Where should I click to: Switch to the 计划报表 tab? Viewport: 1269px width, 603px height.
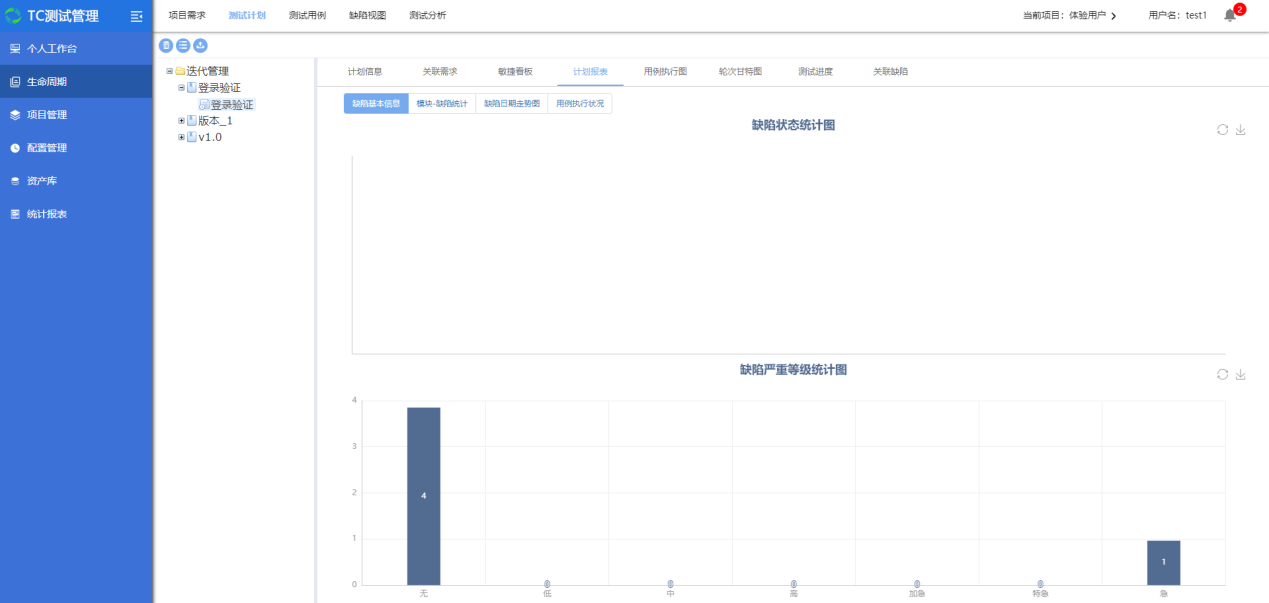click(x=590, y=72)
